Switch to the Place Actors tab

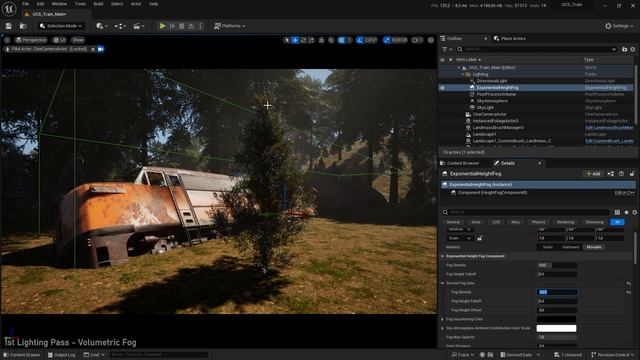click(x=509, y=38)
